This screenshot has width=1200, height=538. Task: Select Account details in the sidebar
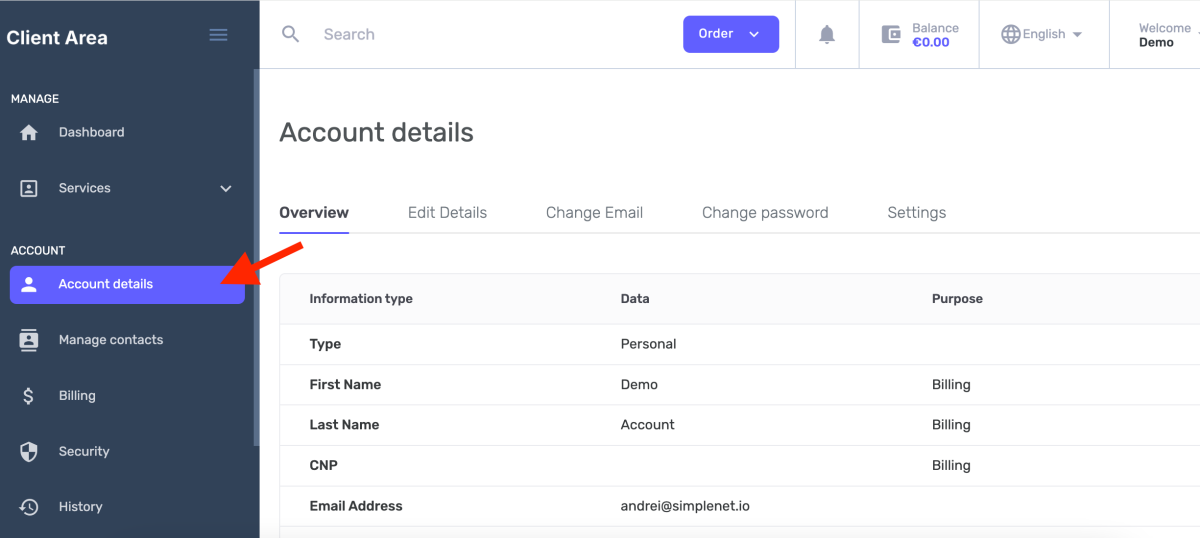point(127,284)
